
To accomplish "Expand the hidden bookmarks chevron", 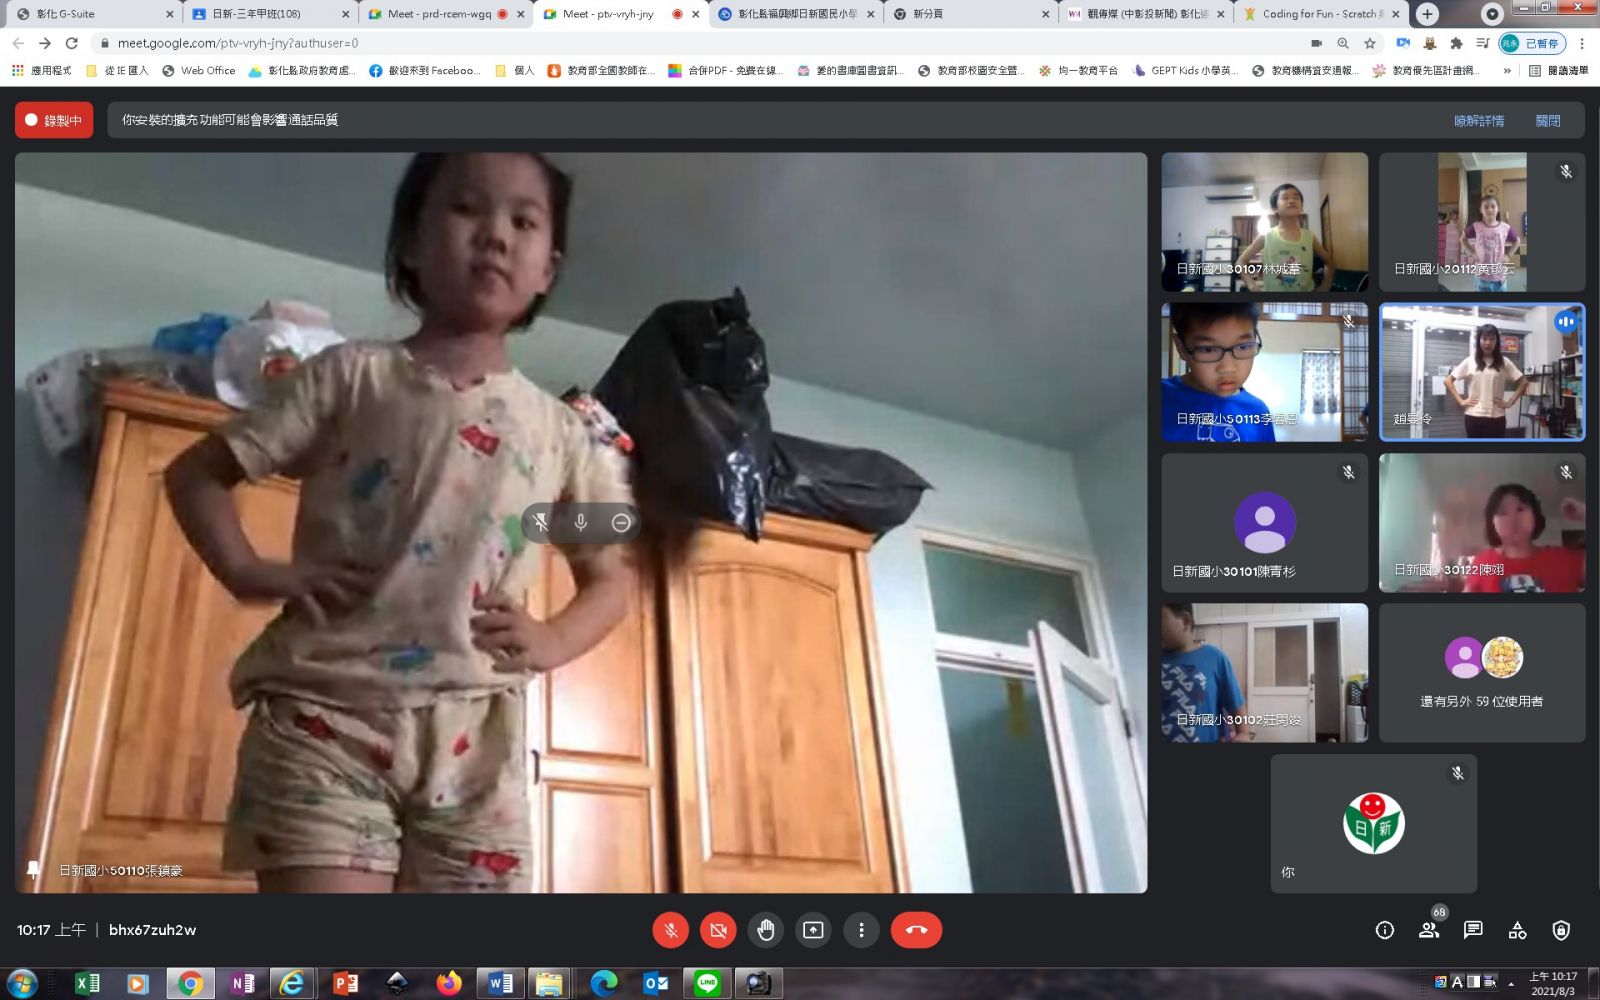I will click(1507, 70).
